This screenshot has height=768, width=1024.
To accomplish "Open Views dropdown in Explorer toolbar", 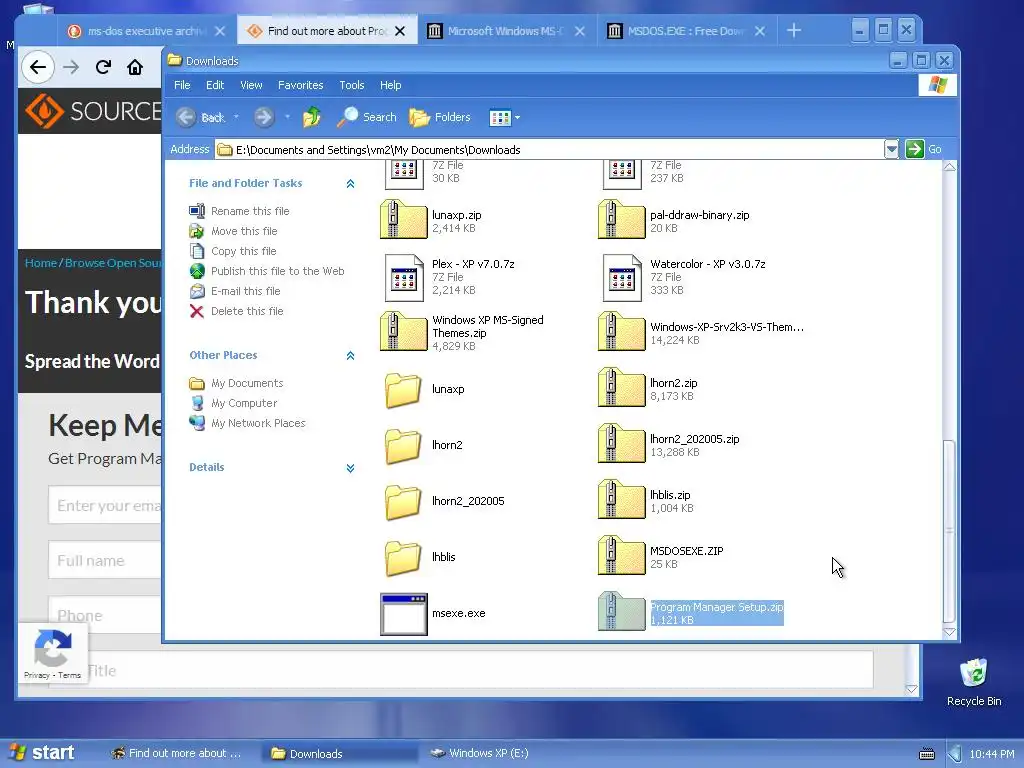I will 504,118.
